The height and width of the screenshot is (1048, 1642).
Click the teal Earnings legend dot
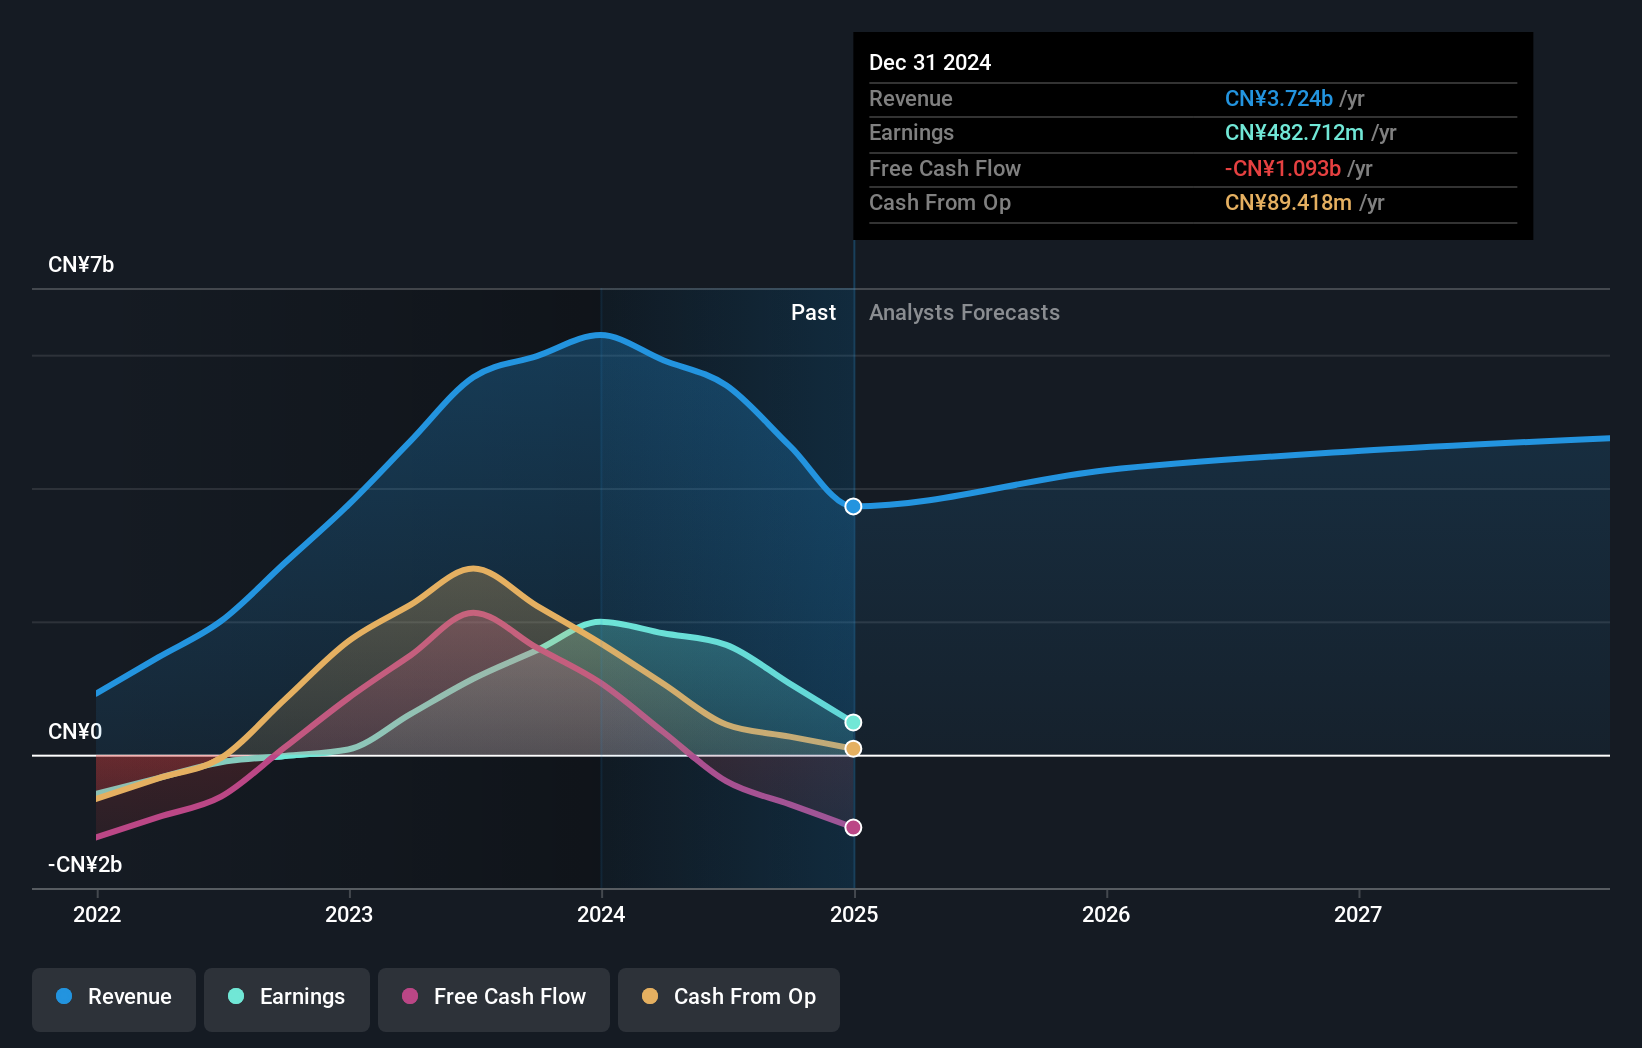click(236, 996)
